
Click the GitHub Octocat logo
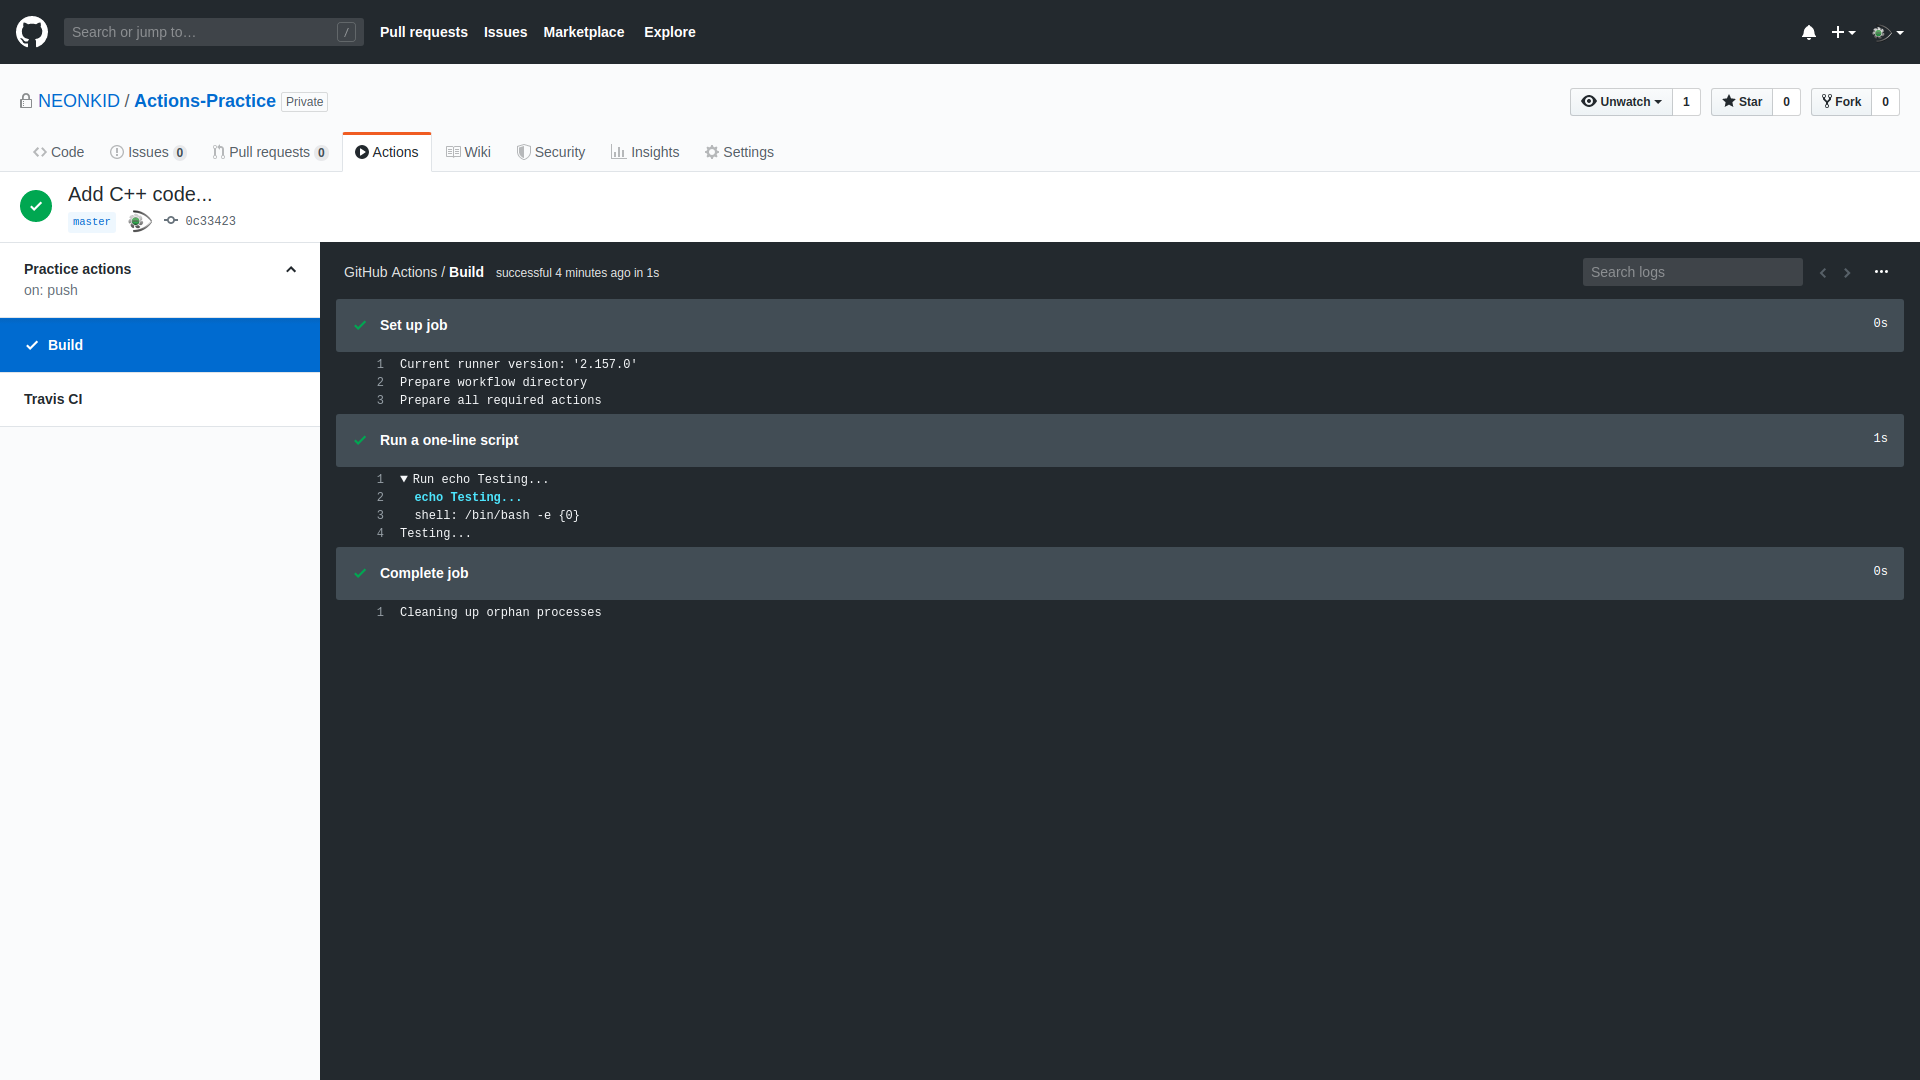32,32
